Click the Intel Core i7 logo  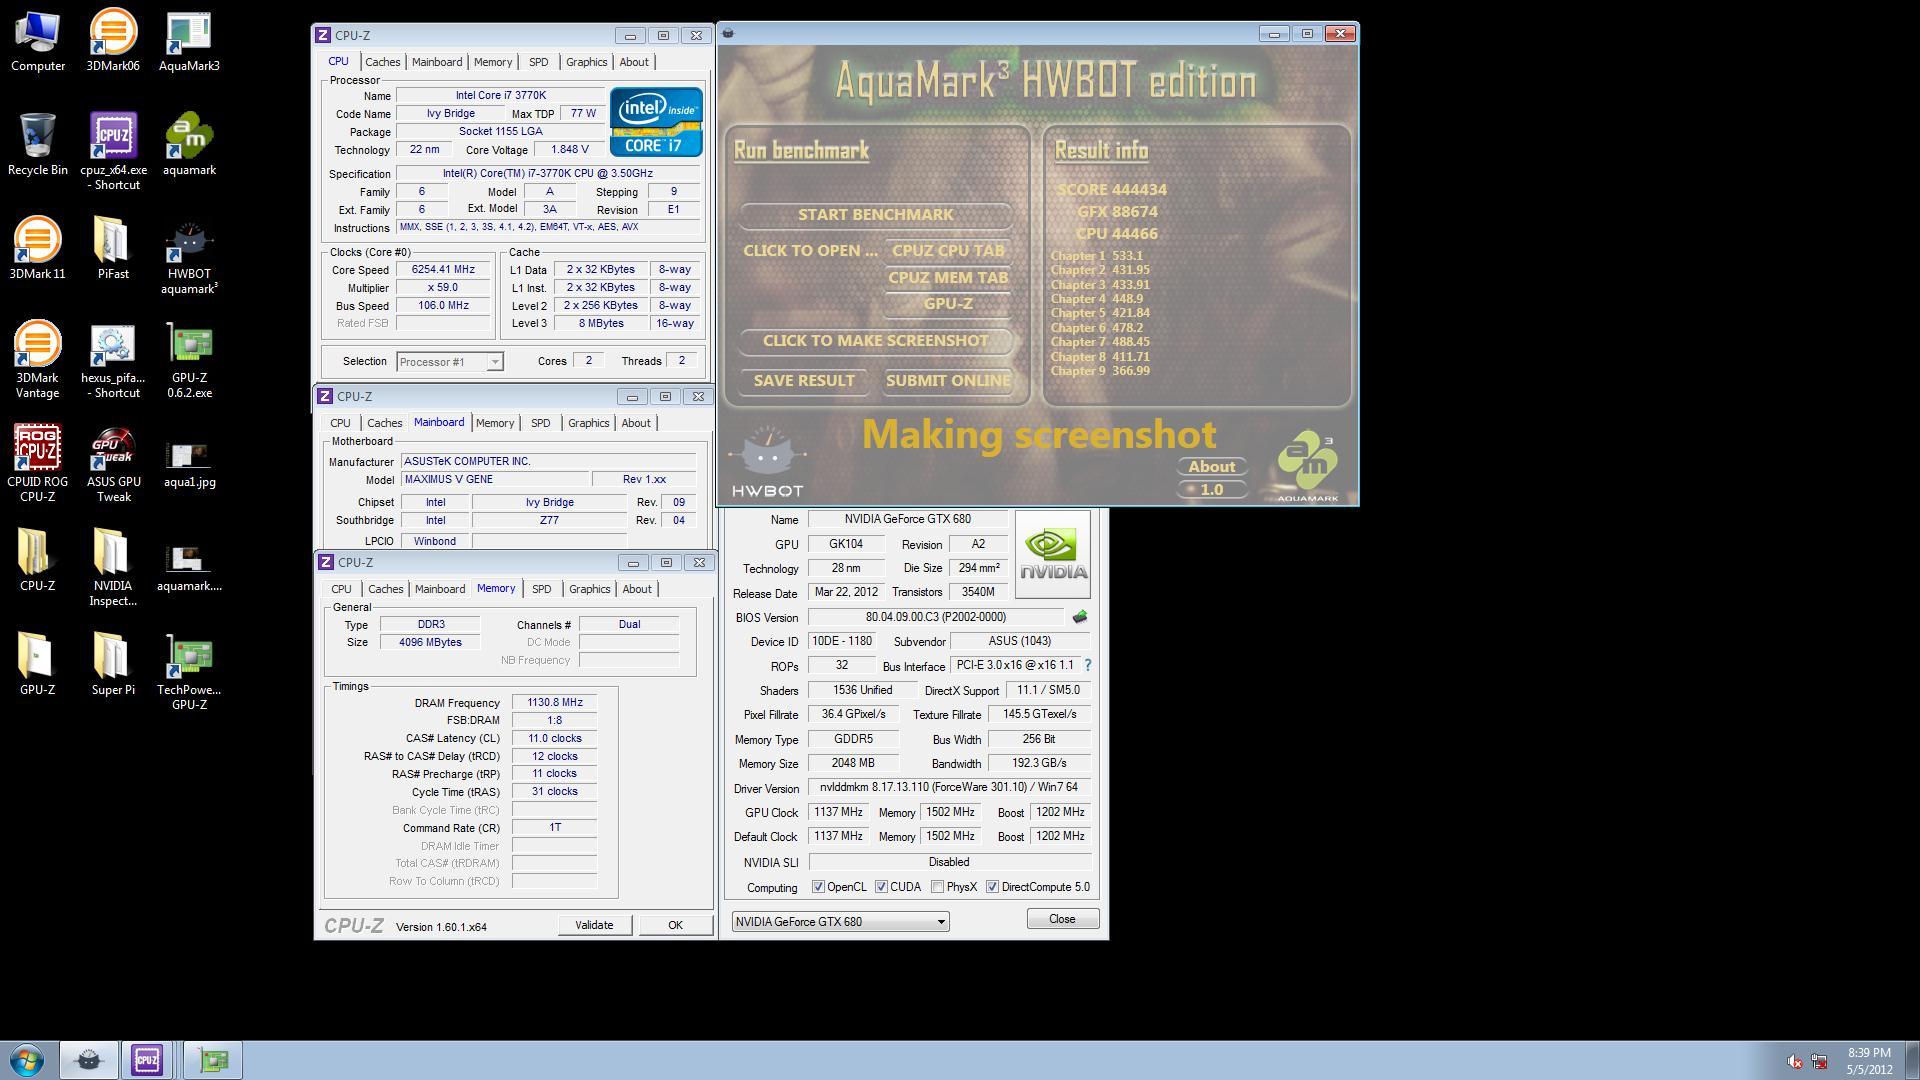(656, 122)
